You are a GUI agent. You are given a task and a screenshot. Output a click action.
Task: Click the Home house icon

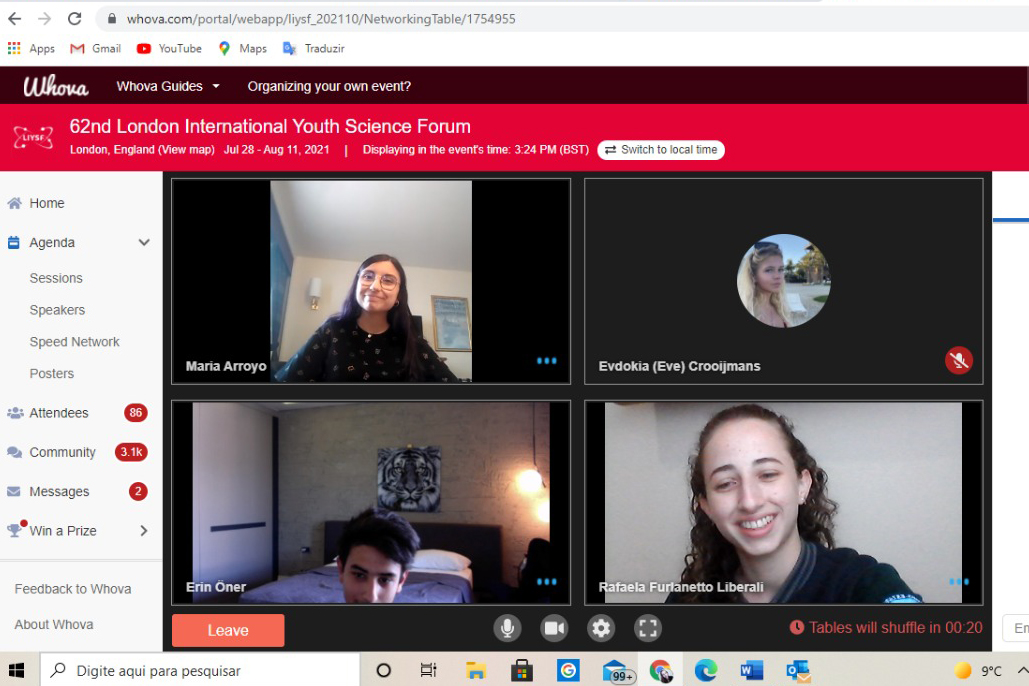tap(14, 204)
